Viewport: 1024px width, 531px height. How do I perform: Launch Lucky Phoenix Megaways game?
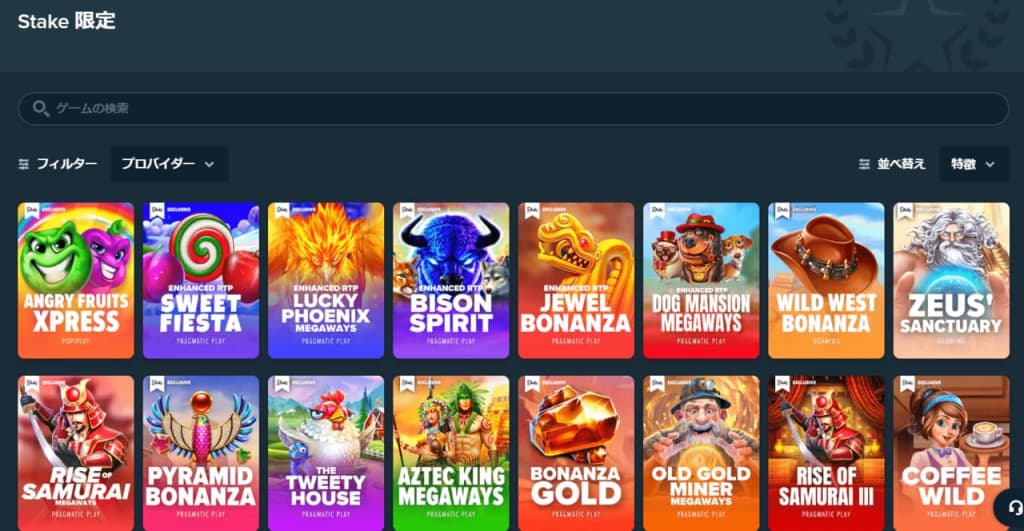(326, 280)
